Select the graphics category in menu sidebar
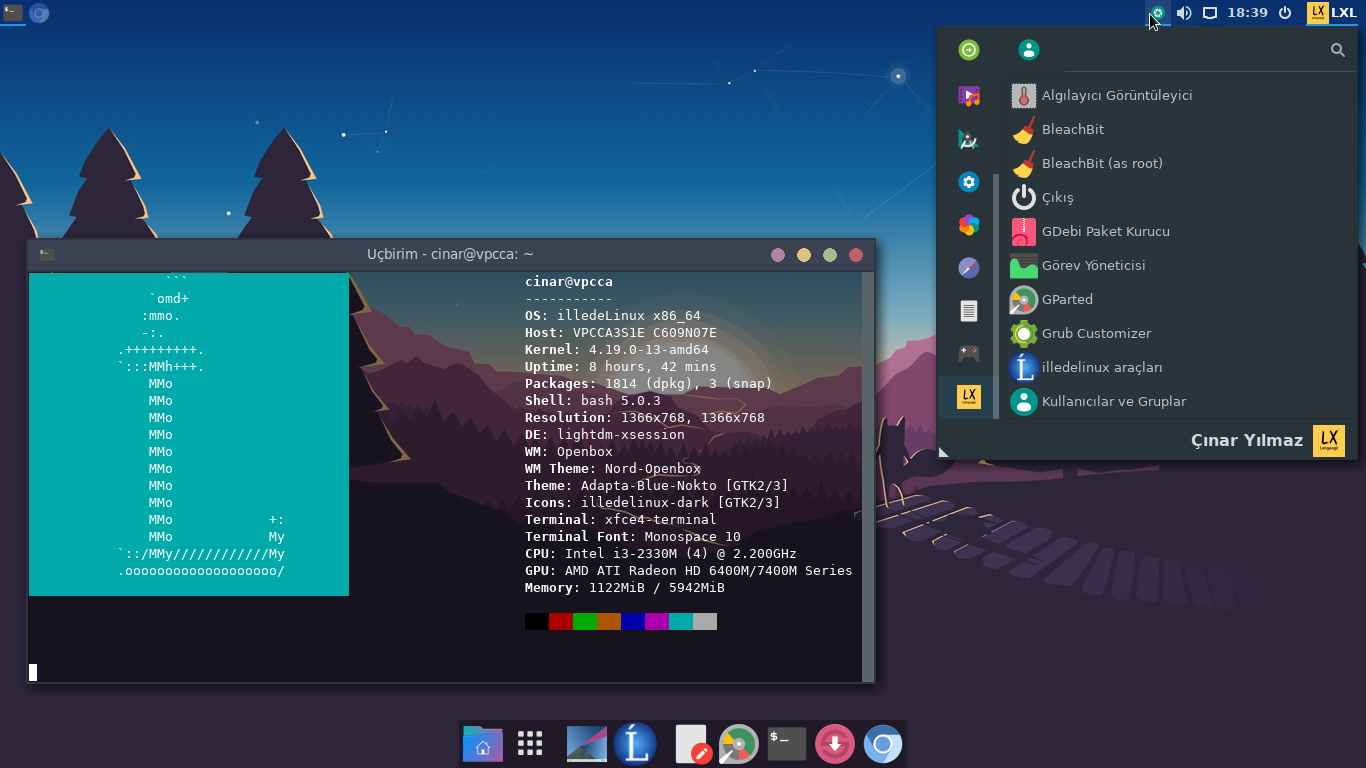This screenshot has height=768, width=1366. 968,139
